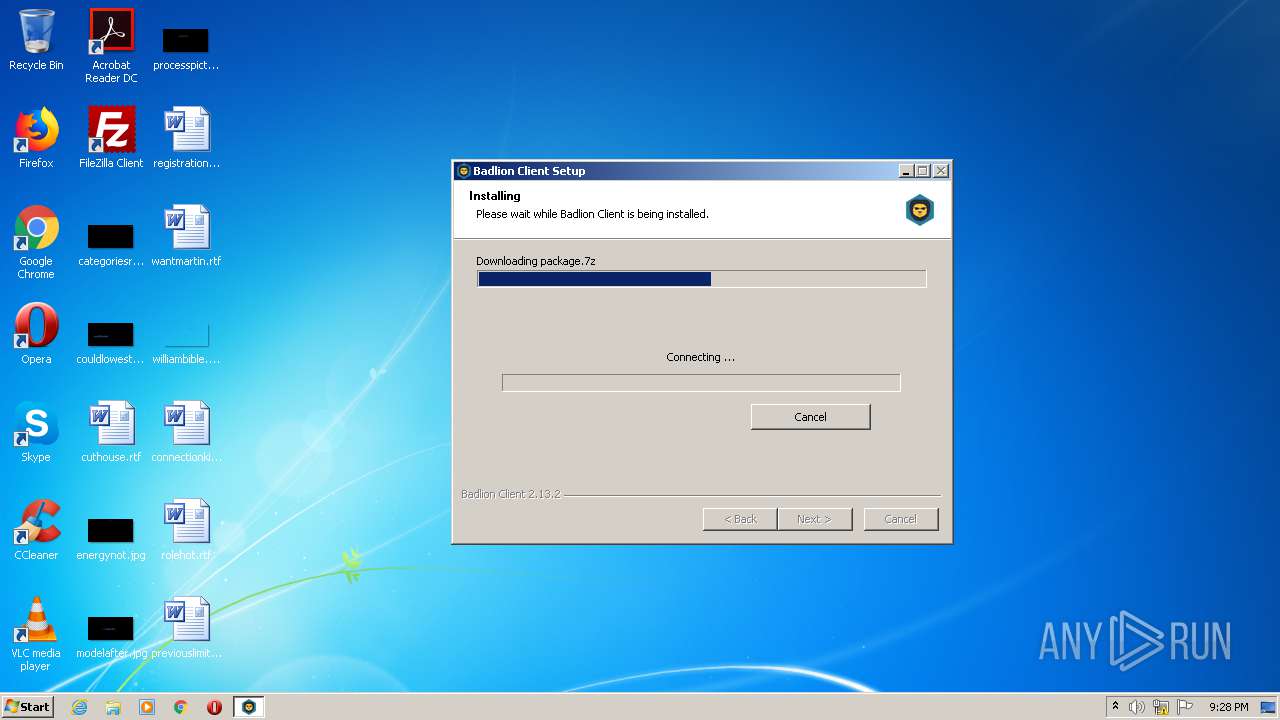Open Windows Media Player in taskbar
The image size is (1280, 720).
tap(147, 707)
